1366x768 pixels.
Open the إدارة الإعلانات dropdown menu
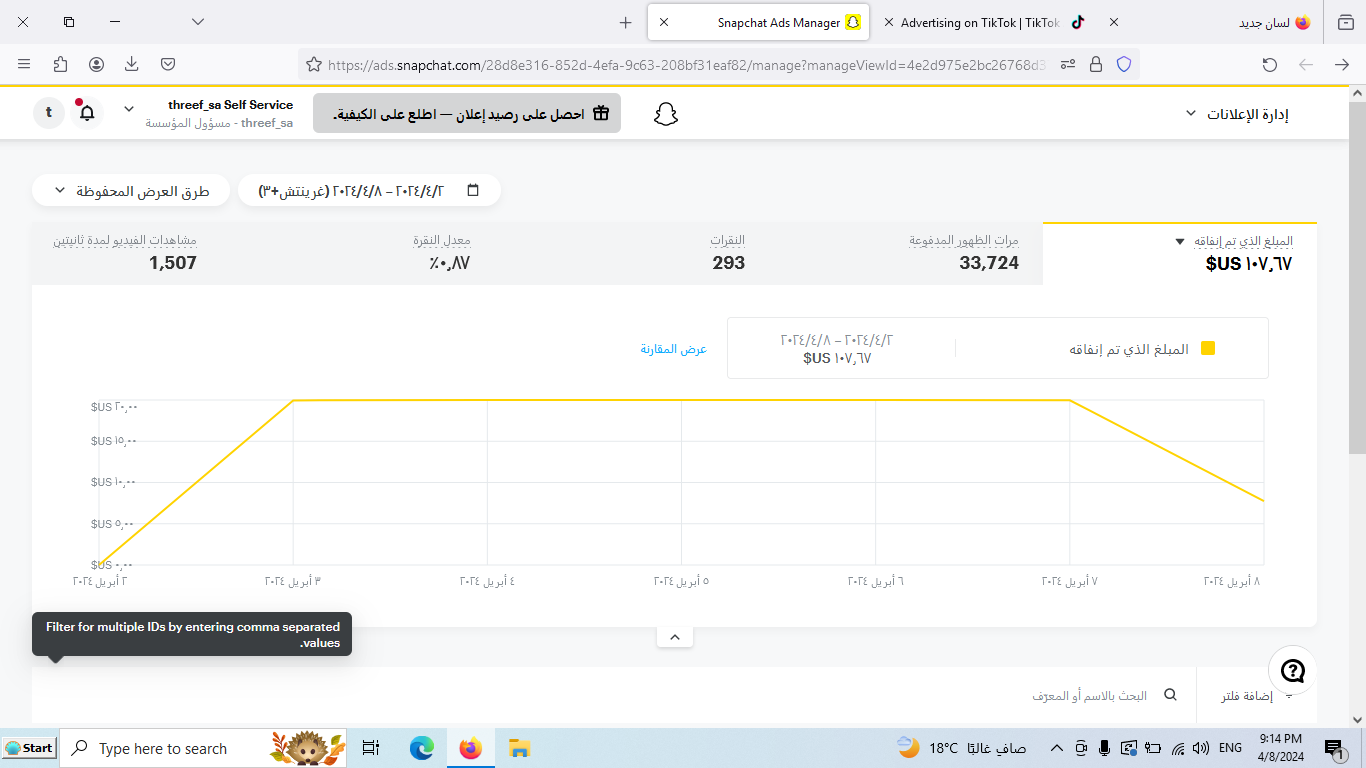(x=1237, y=114)
